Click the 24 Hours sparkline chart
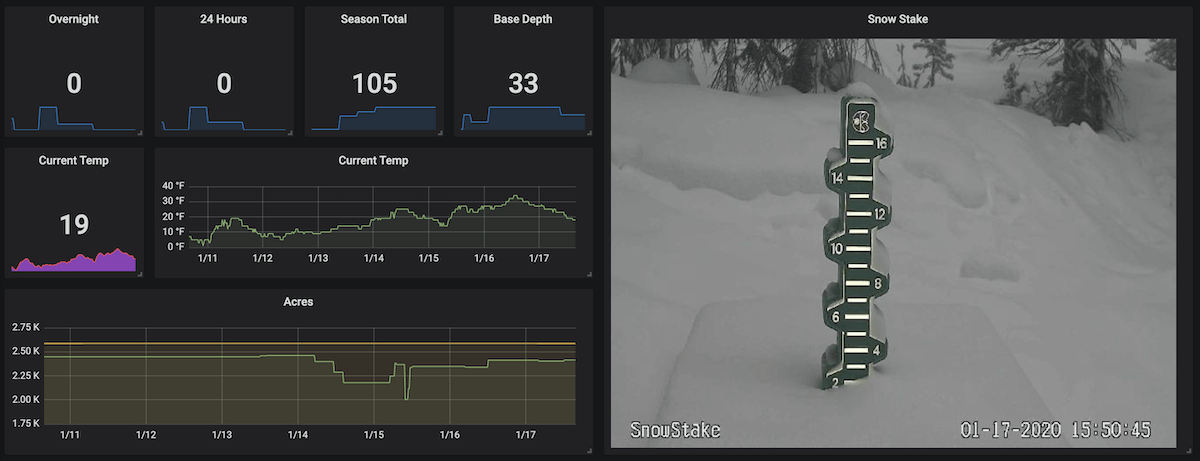The width and height of the screenshot is (1200, 461). pyautogui.click(x=224, y=118)
